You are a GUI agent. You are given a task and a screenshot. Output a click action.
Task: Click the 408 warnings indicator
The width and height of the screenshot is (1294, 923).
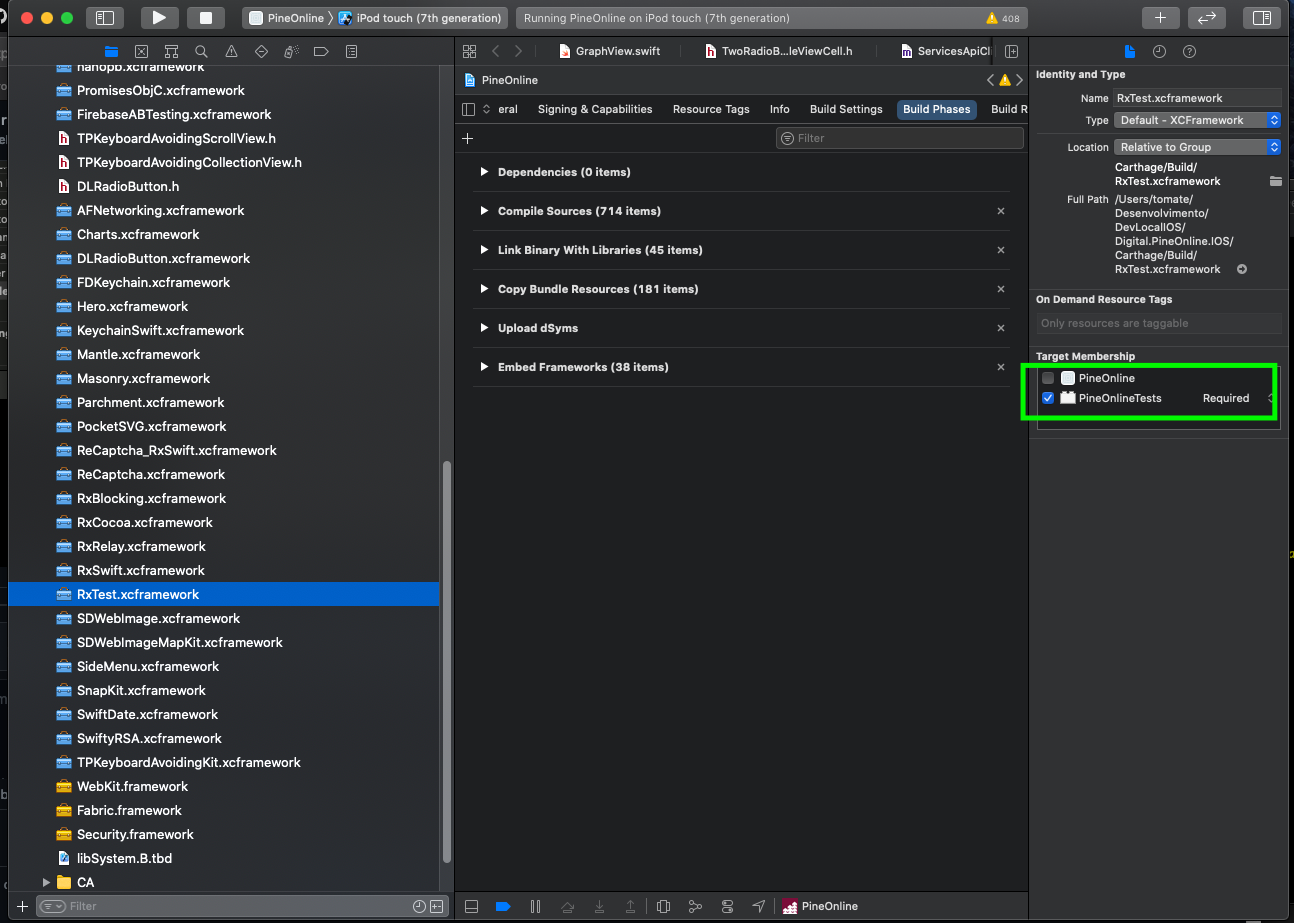click(x=1003, y=18)
